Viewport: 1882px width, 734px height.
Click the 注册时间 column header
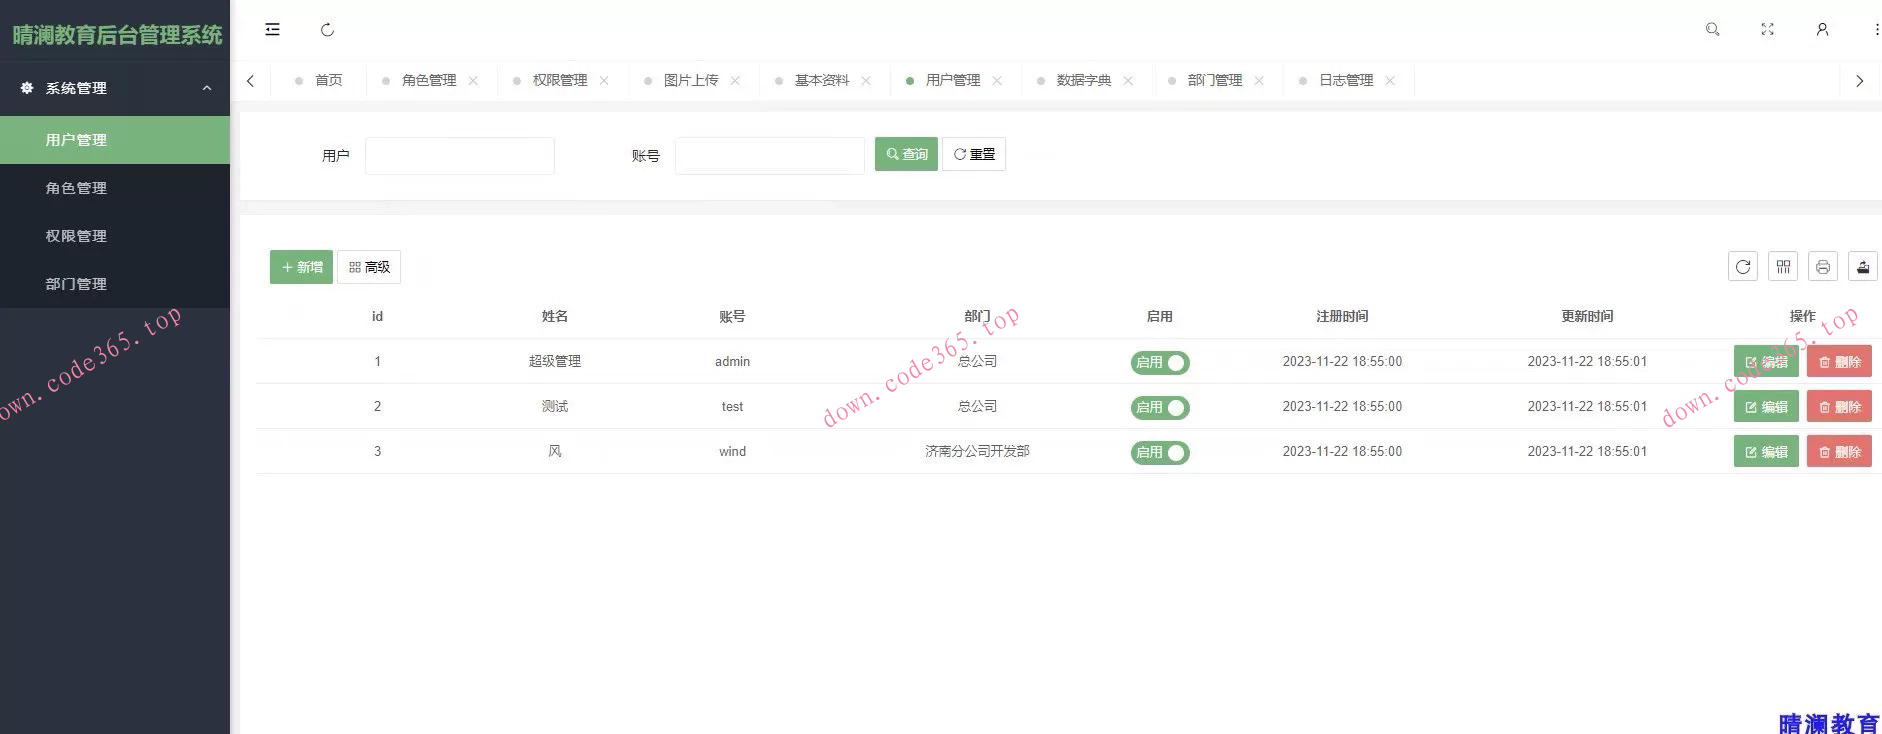tap(1342, 316)
